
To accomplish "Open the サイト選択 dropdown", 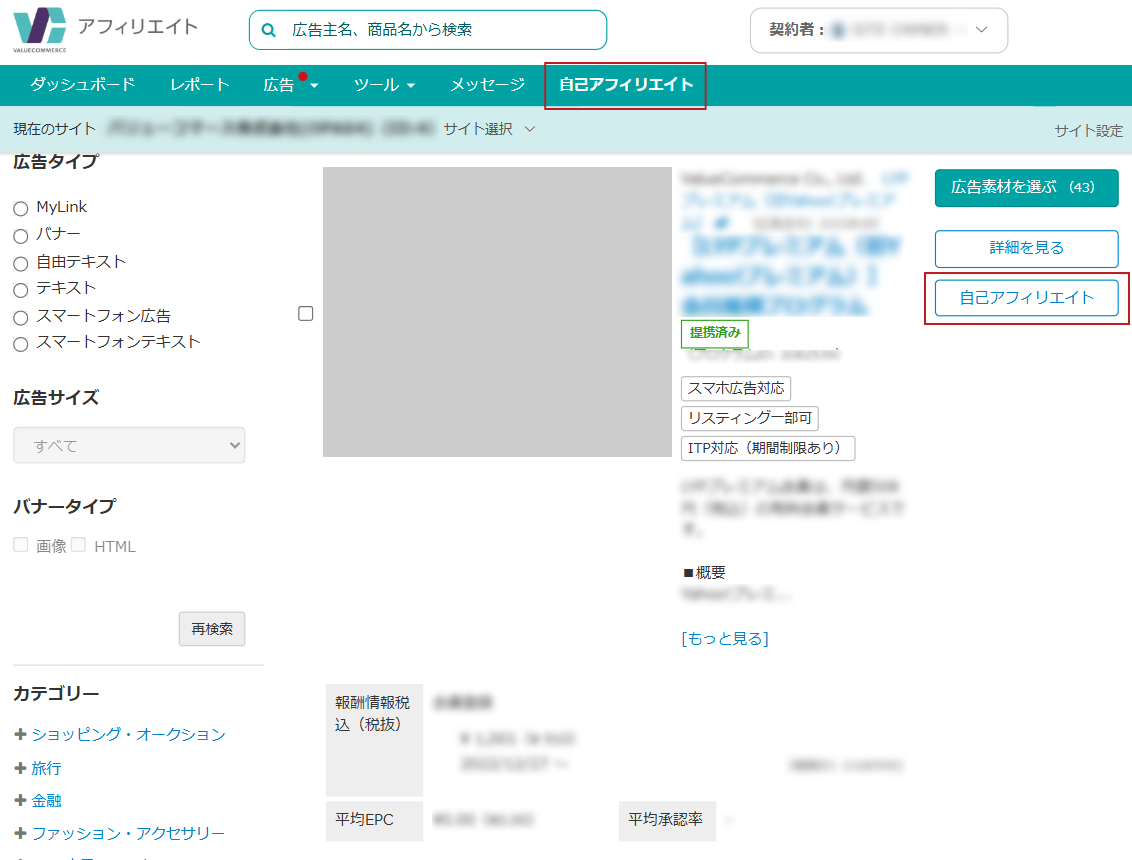I will [x=490, y=129].
